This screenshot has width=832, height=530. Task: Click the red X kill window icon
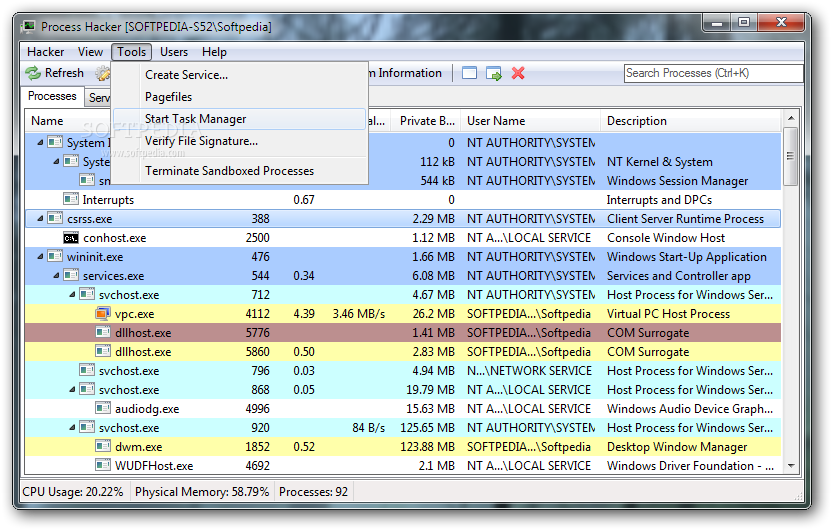518,73
